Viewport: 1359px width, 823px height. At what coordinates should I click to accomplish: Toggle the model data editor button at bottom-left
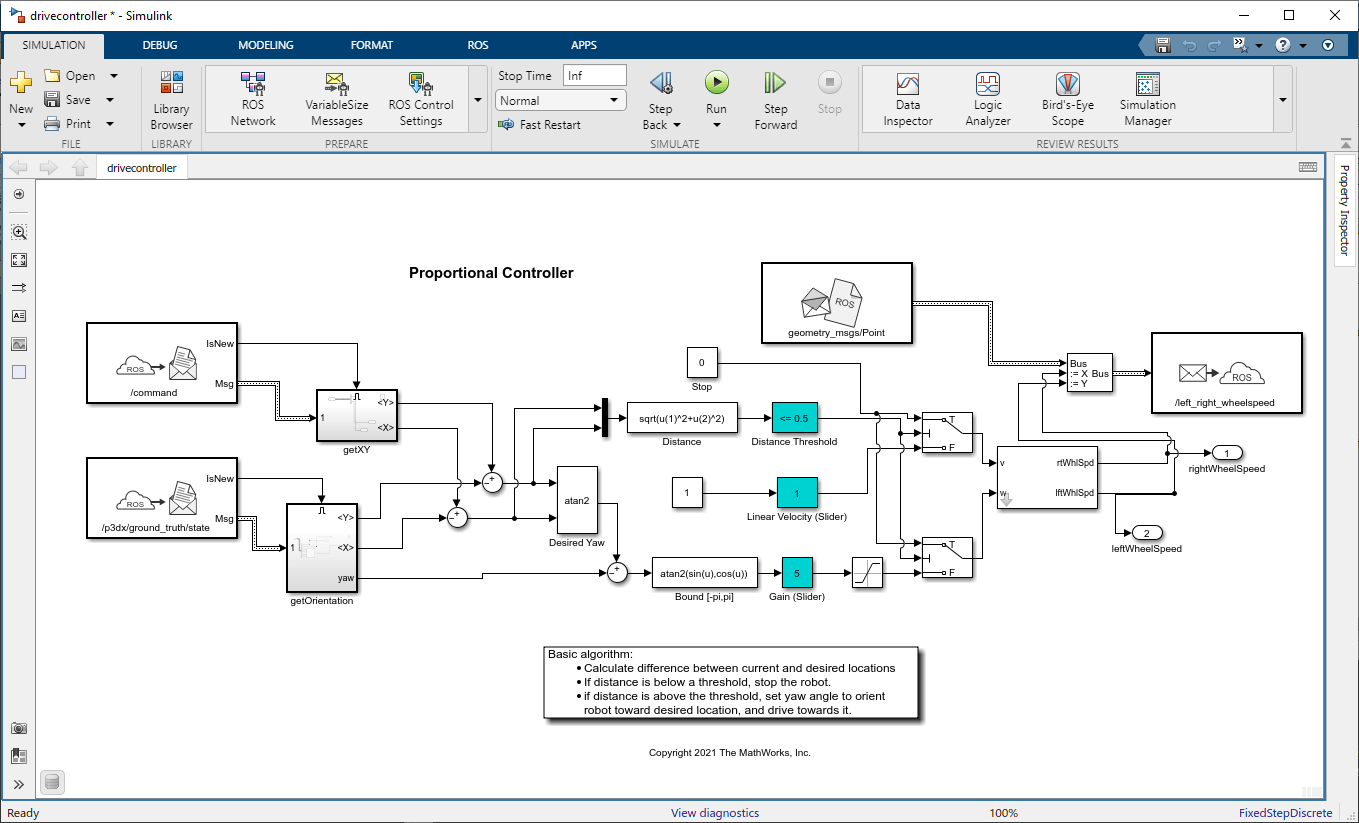click(x=53, y=782)
